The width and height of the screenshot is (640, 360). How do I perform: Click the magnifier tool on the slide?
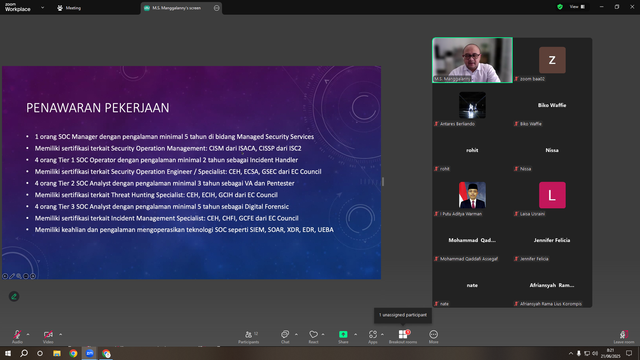[x=19, y=276]
